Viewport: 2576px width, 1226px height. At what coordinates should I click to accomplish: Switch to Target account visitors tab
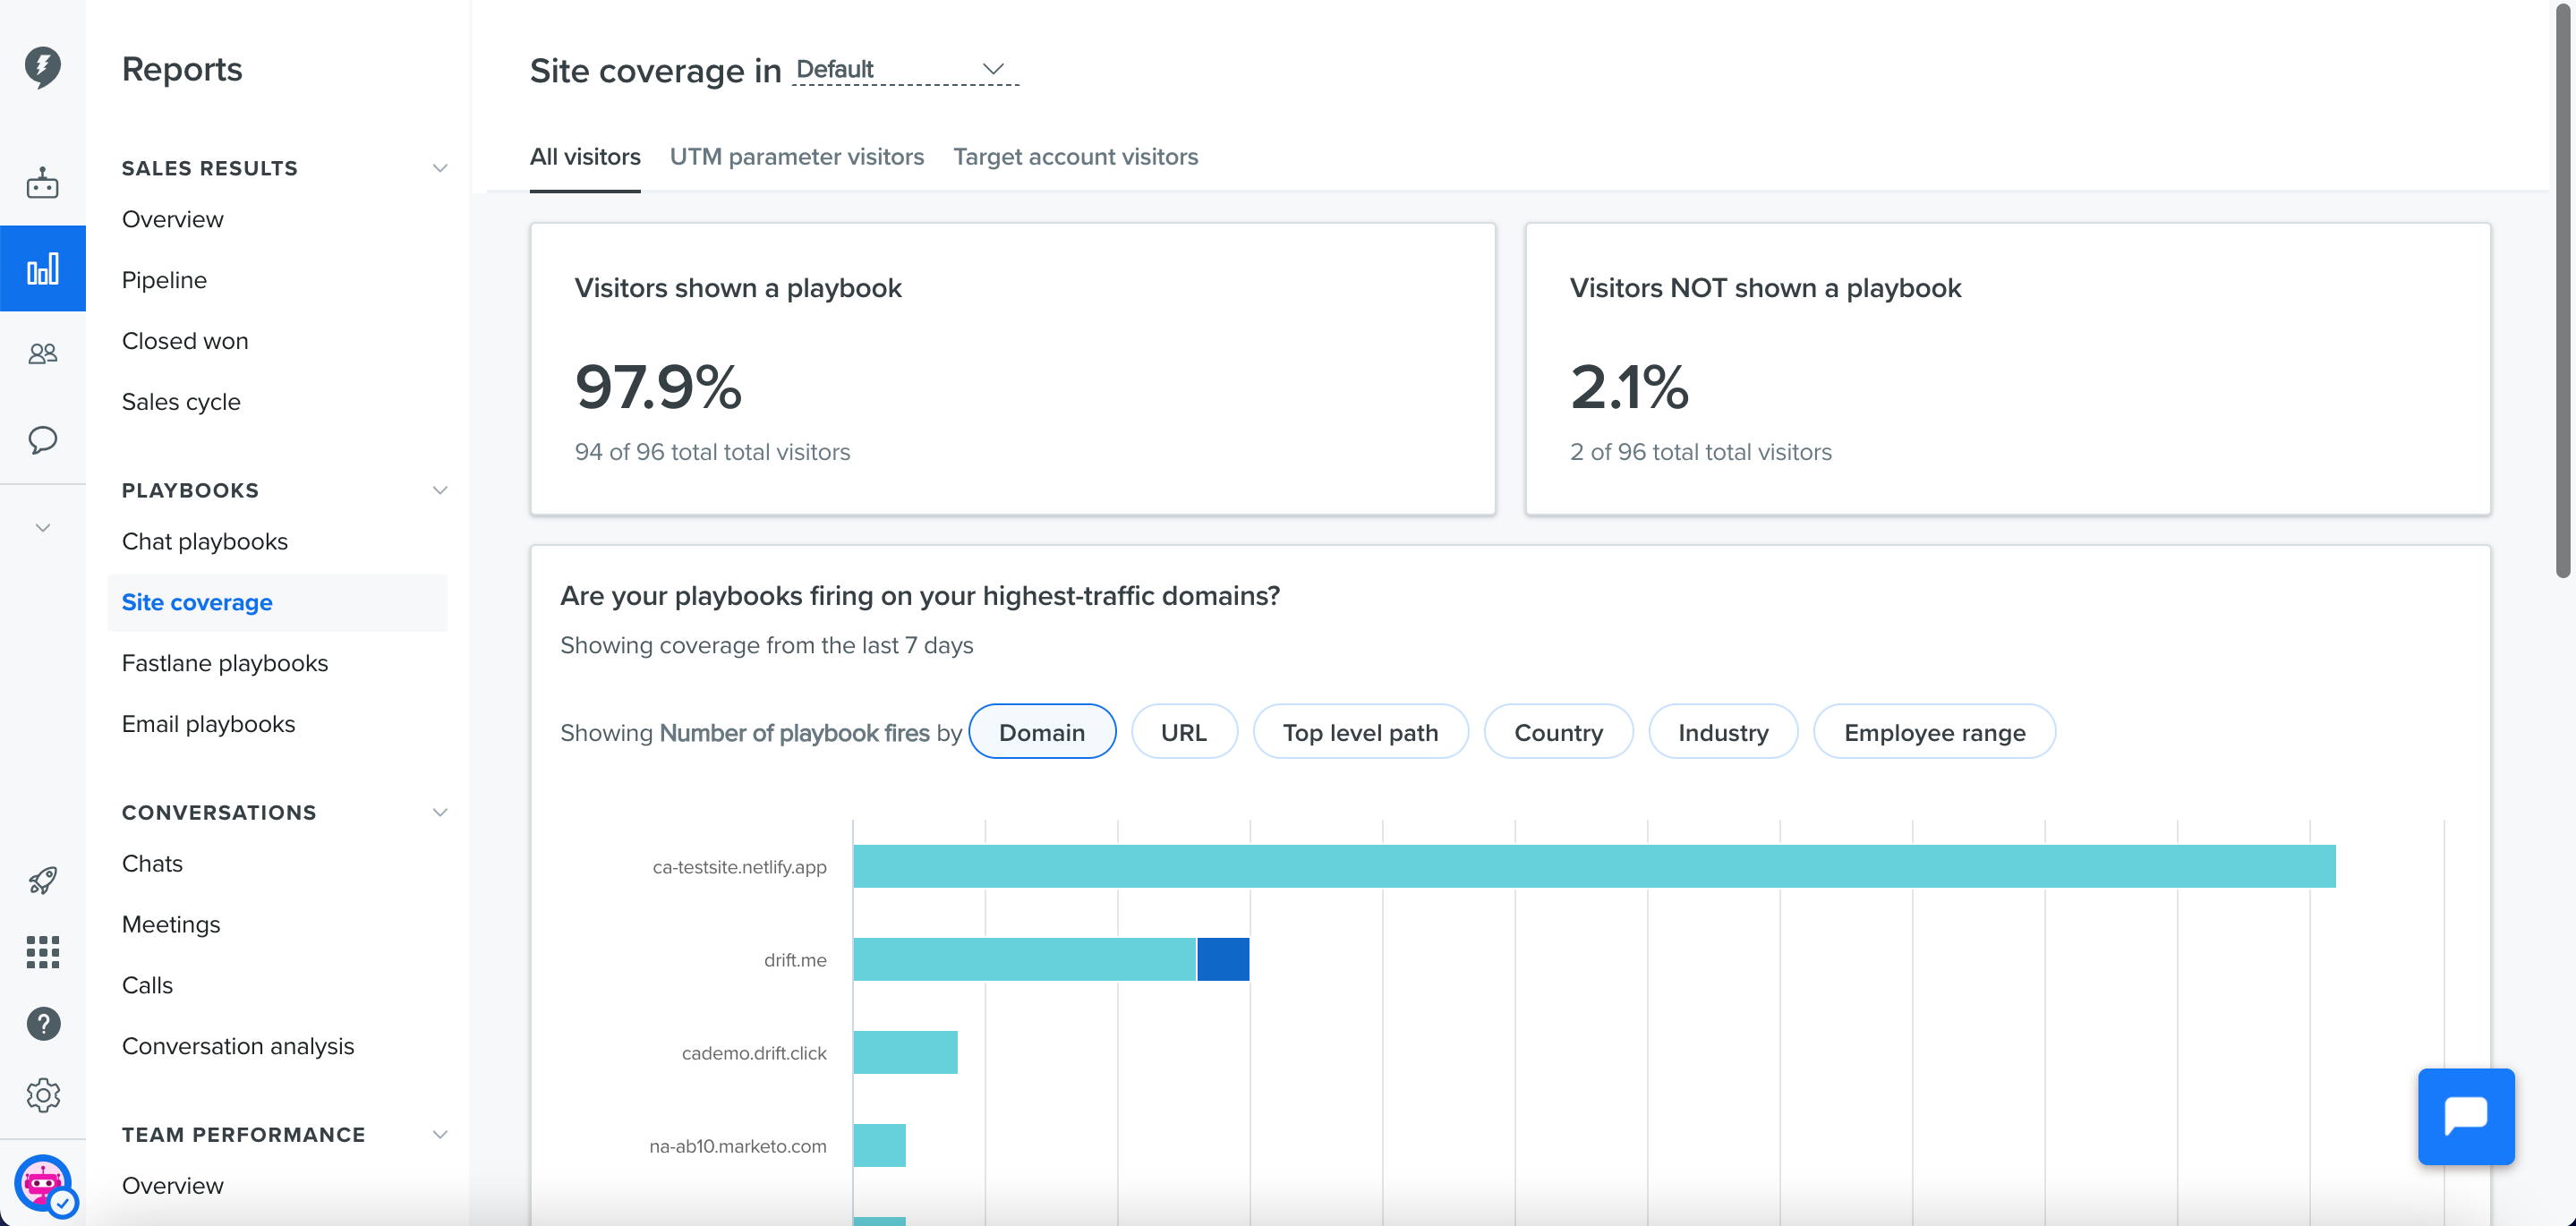(x=1075, y=157)
